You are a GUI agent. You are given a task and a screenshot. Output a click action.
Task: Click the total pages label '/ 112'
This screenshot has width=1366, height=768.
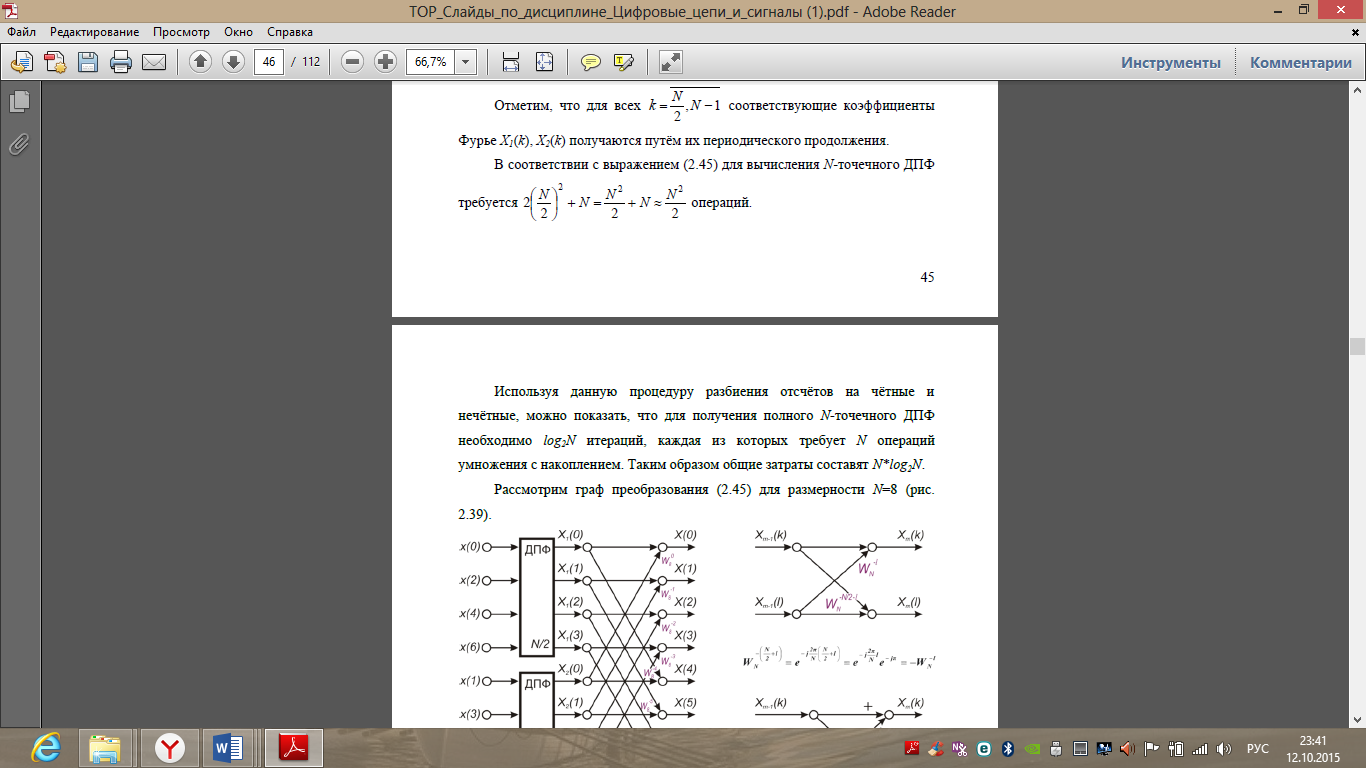[x=305, y=62]
